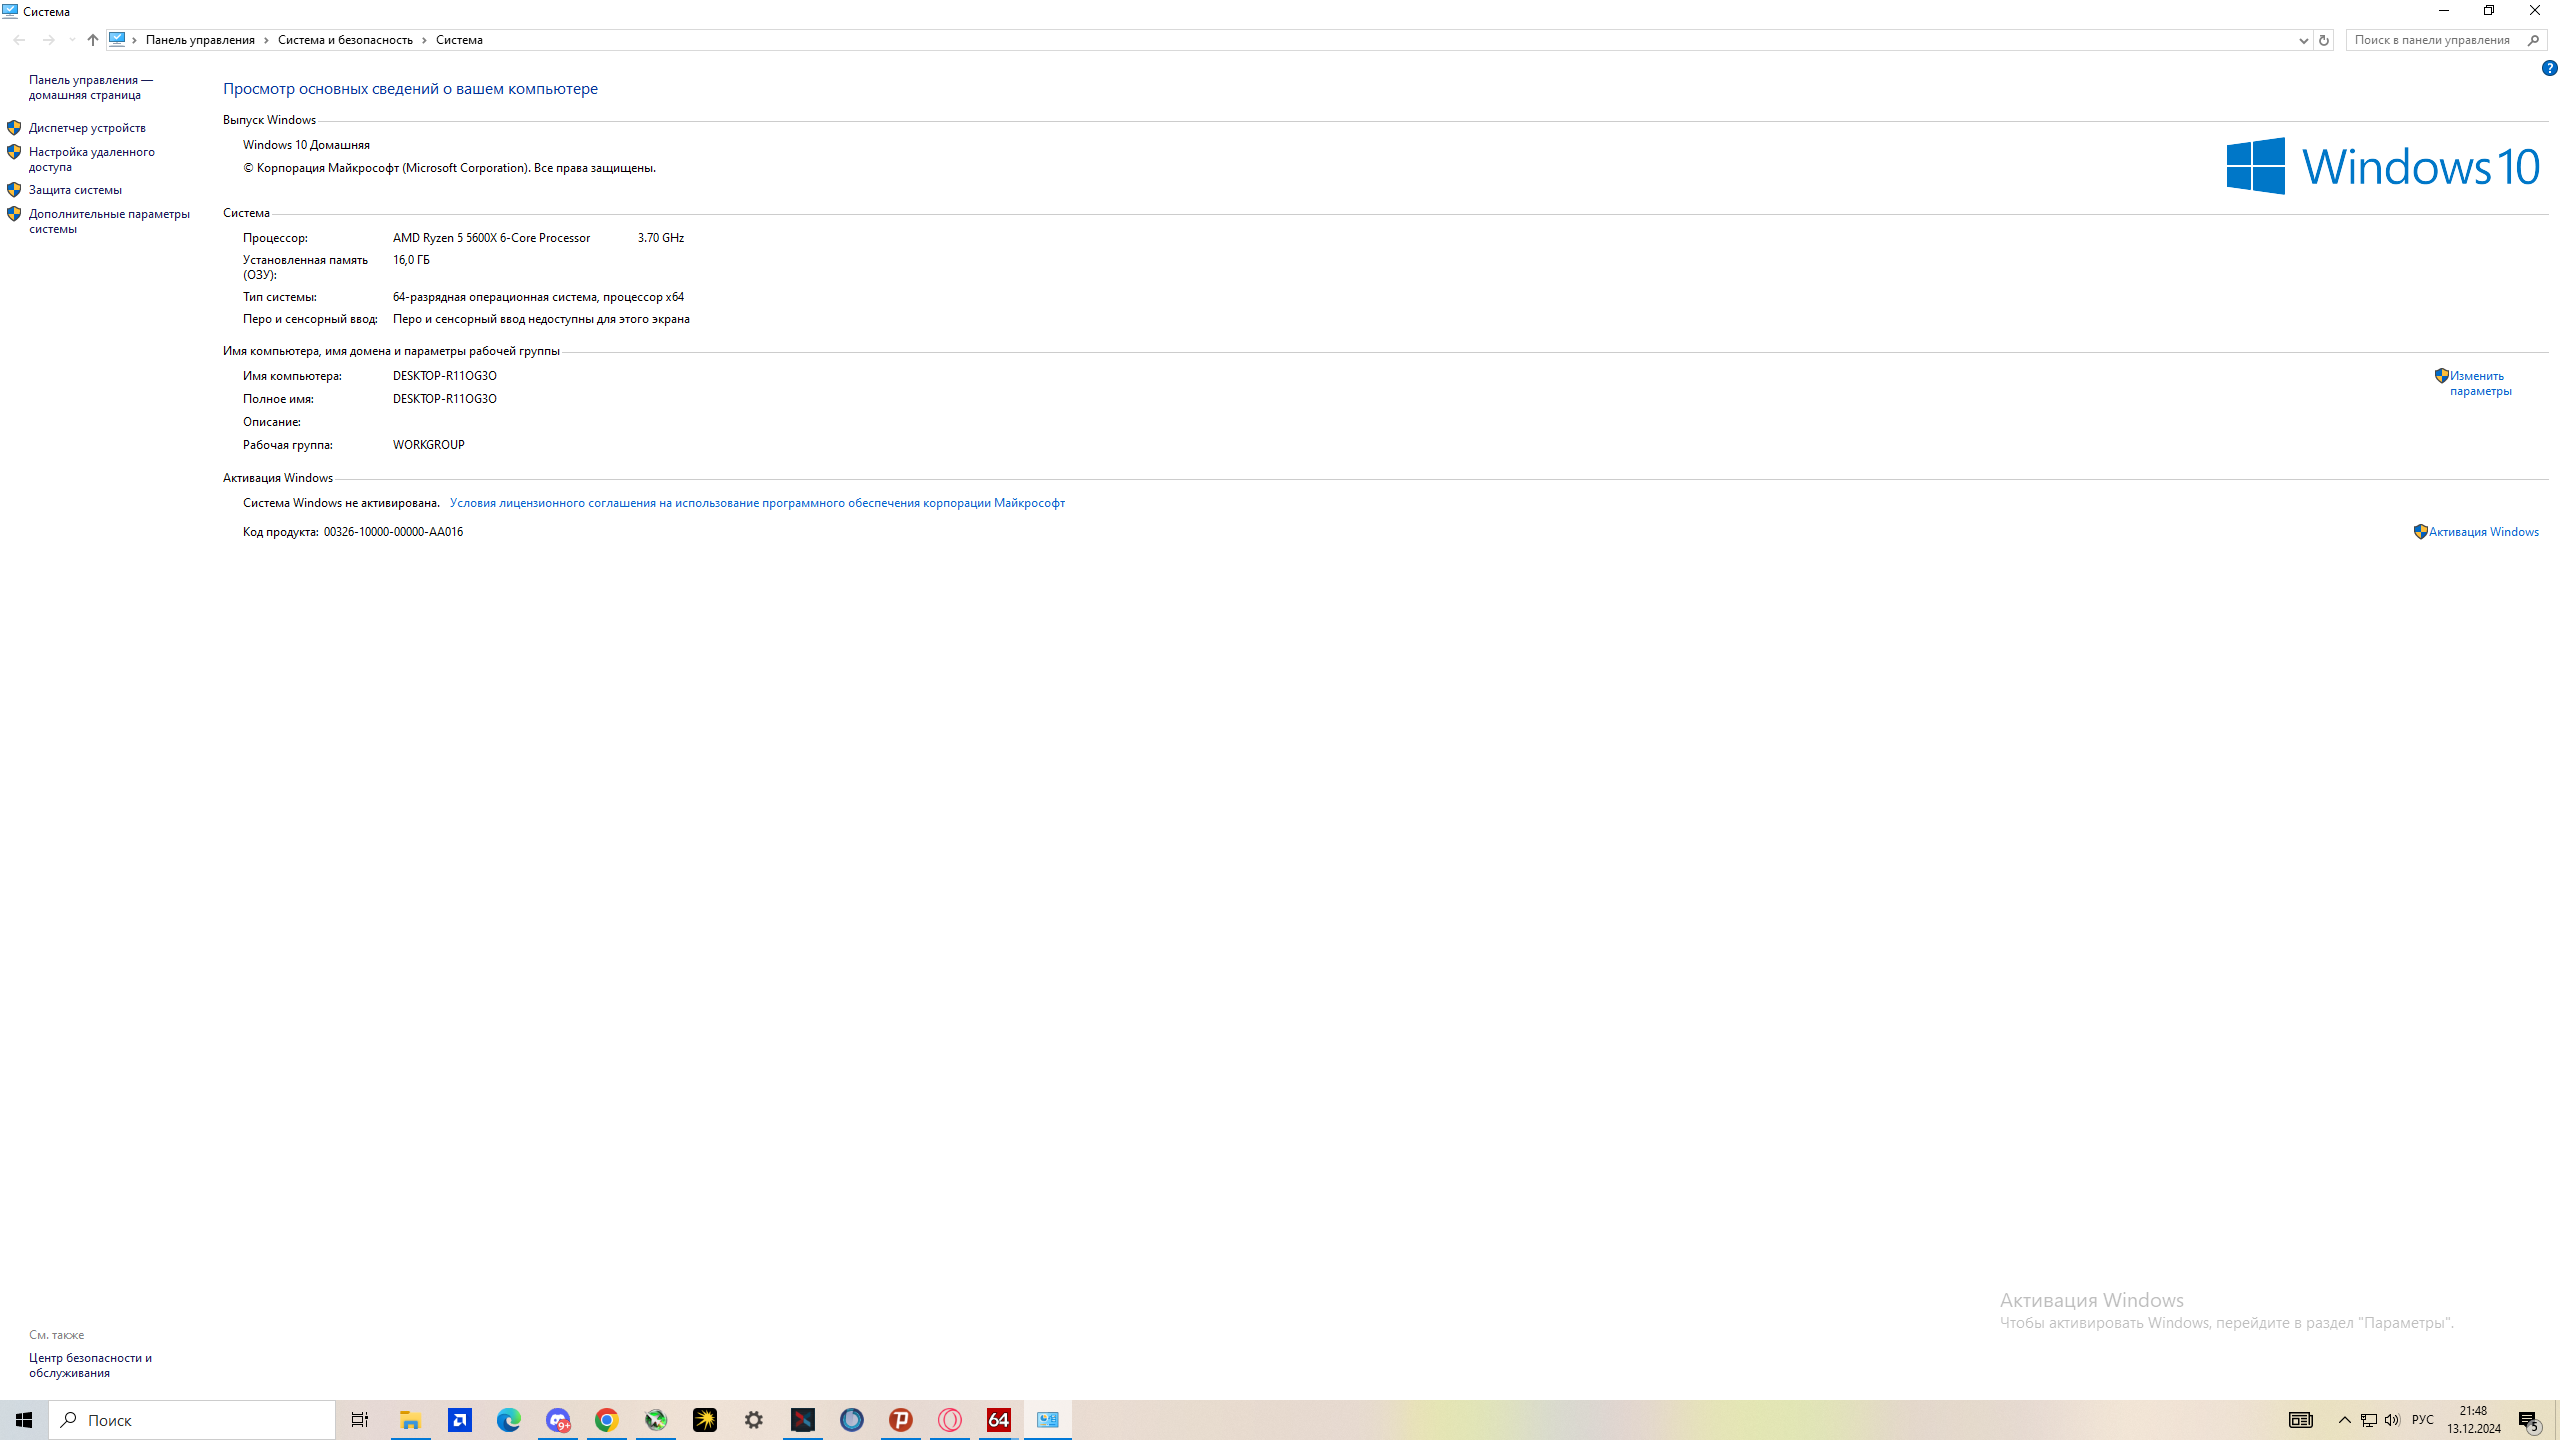Open the network status tray icon
Viewport: 2560px width, 1440px height.
2369,1420
